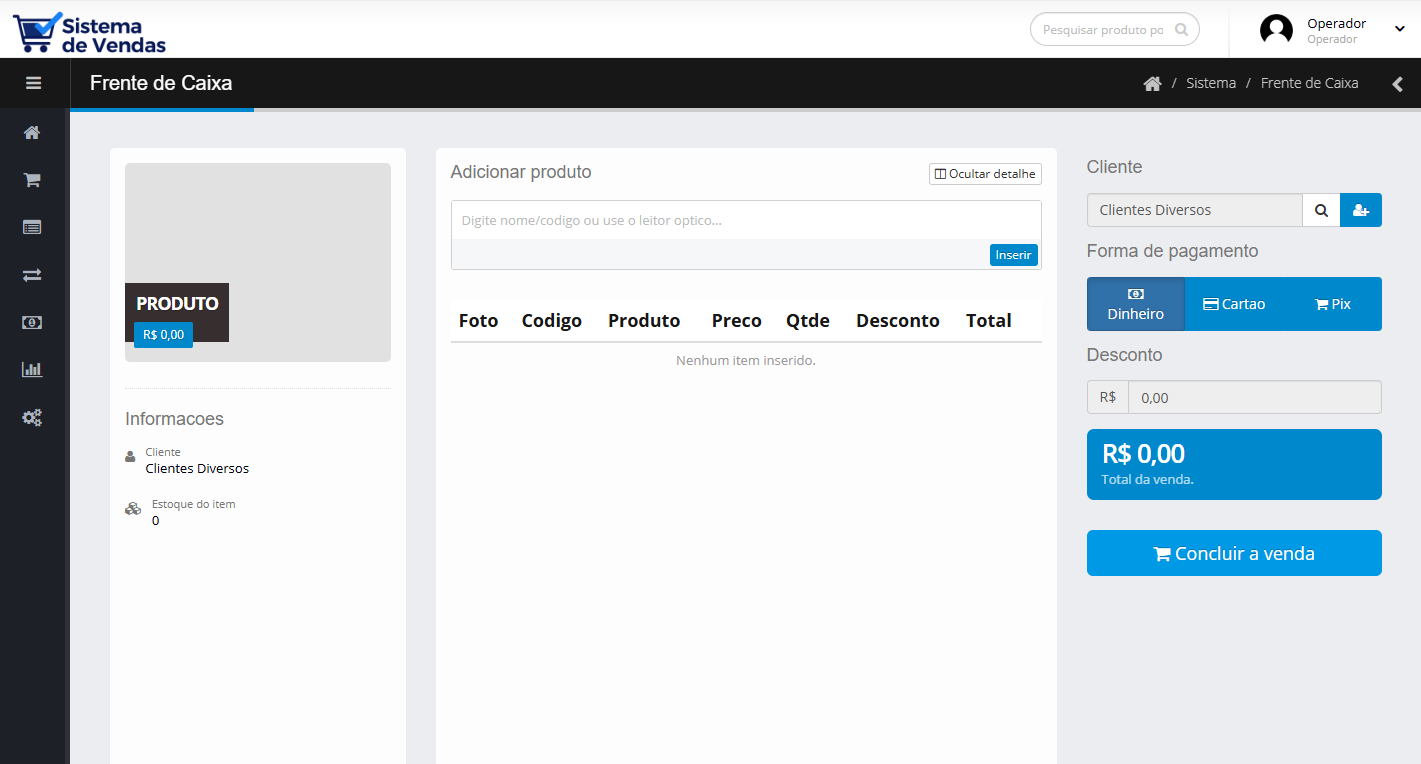Image resolution: width=1421 pixels, height=764 pixels.
Task: Click the Operador profile avatar
Action: pos(1276,30)
